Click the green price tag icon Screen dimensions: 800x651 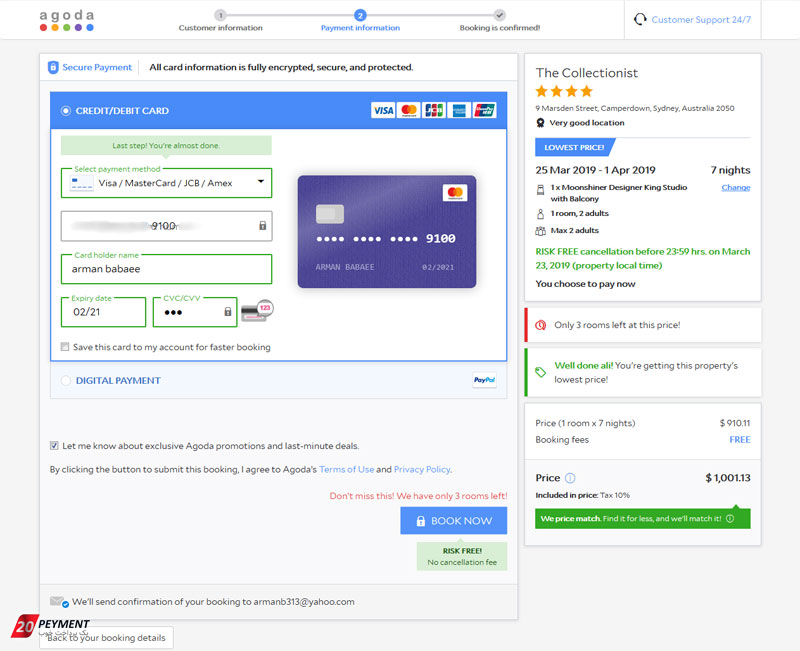[x=540, y=372]
